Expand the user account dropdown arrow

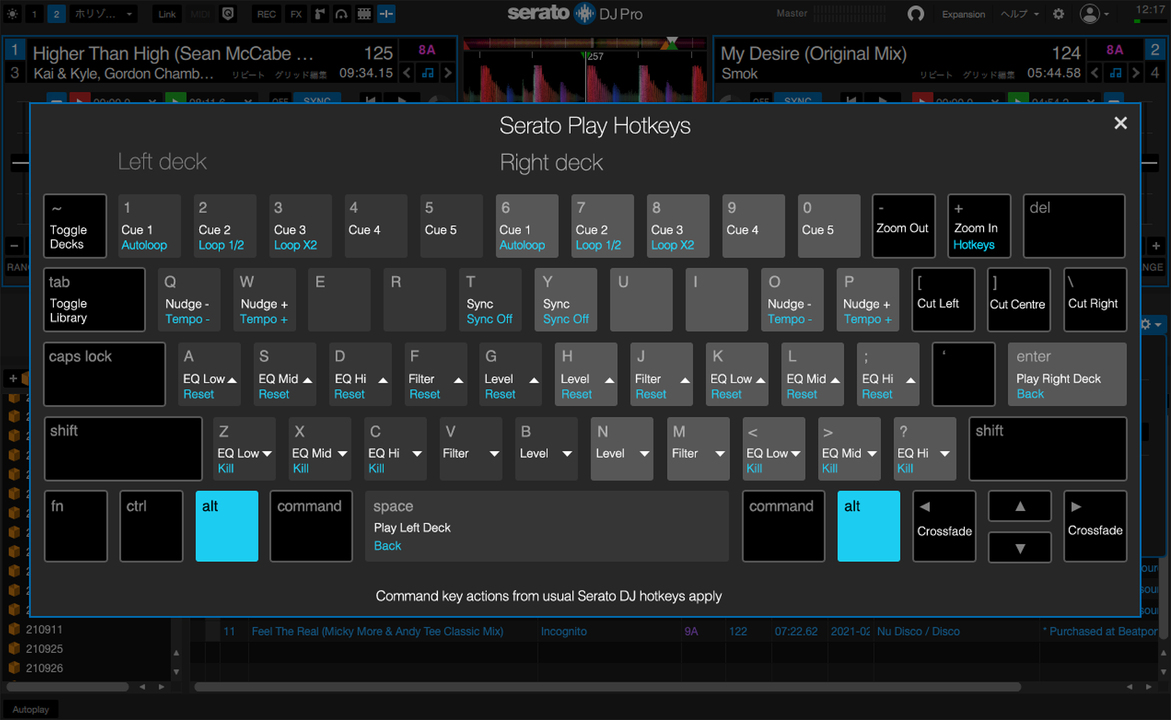click(x=1107, y=14)
